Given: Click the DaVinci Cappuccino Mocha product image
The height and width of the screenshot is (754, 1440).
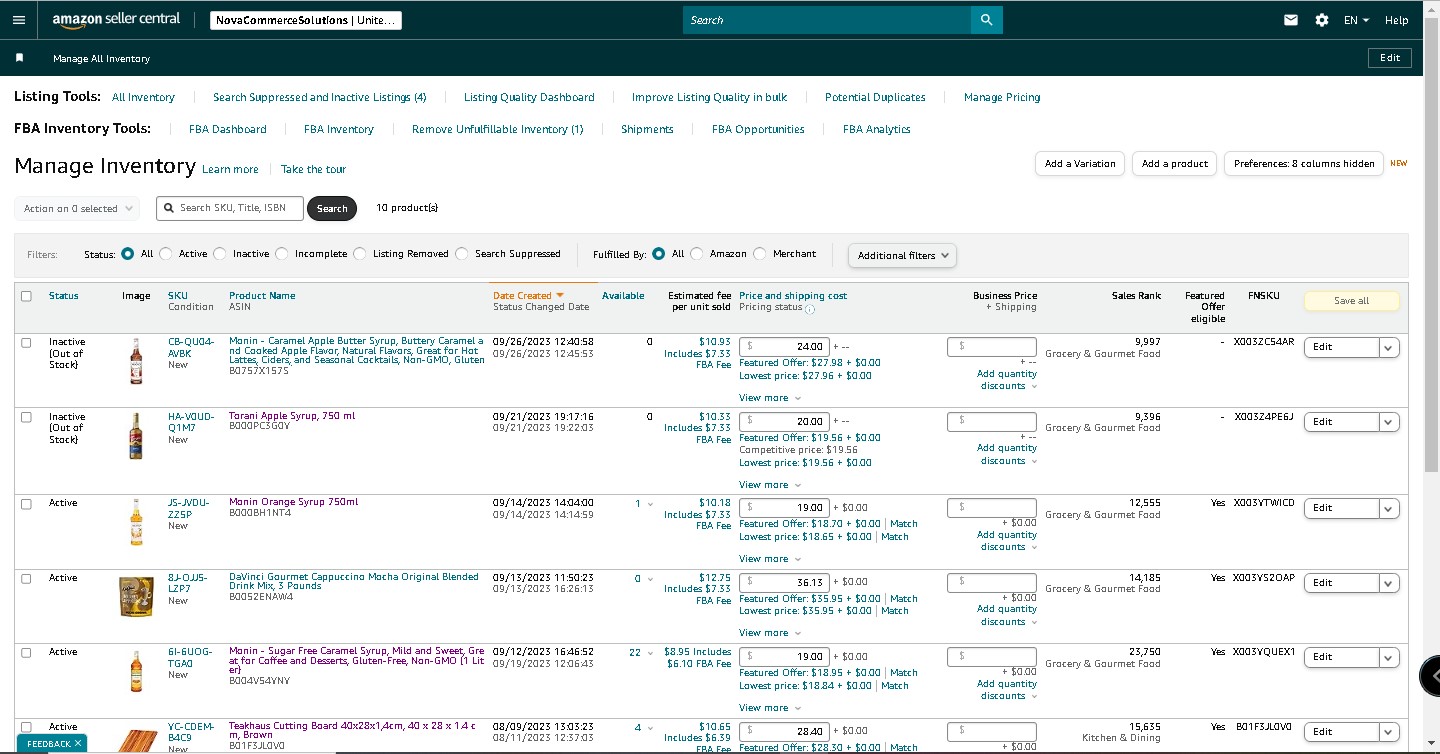Looking at the screenshot, I should click(x=136, y=596).
